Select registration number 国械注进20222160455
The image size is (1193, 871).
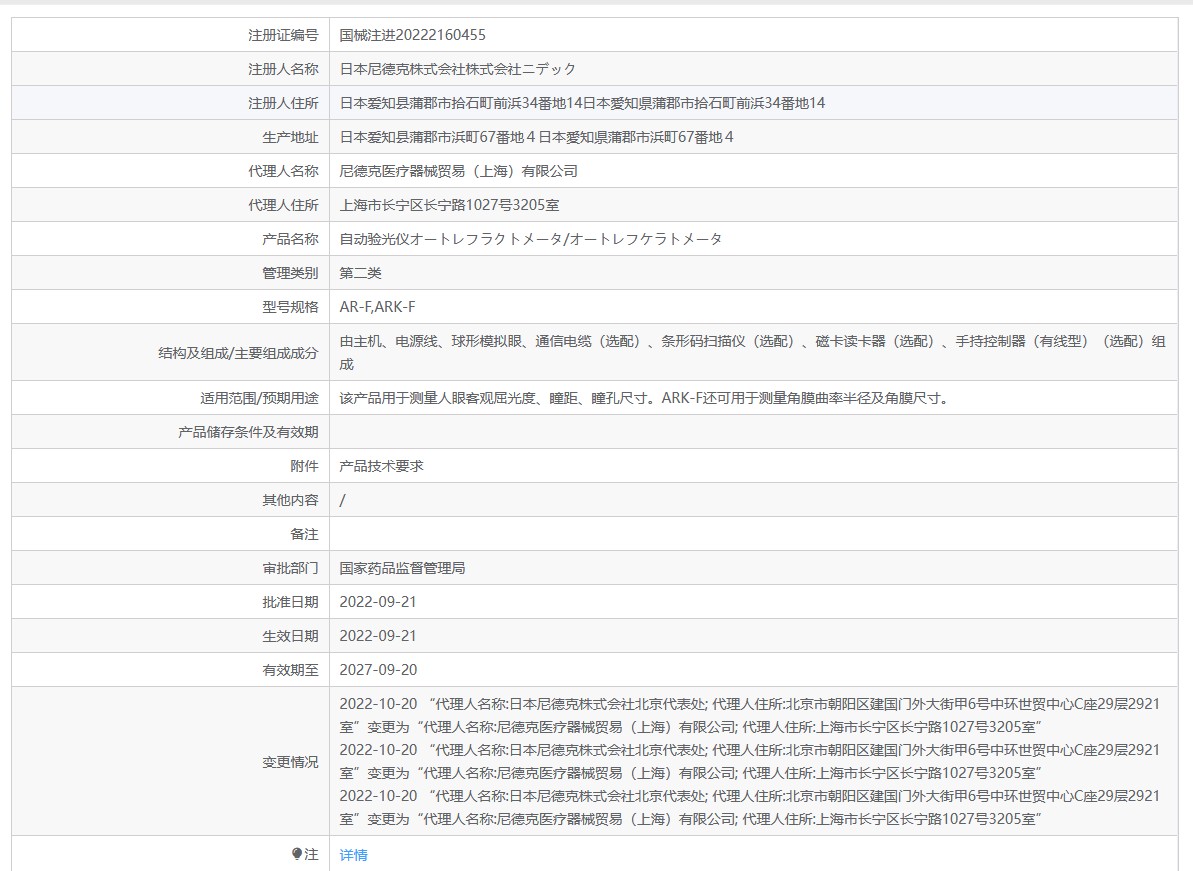click(412, 35)
